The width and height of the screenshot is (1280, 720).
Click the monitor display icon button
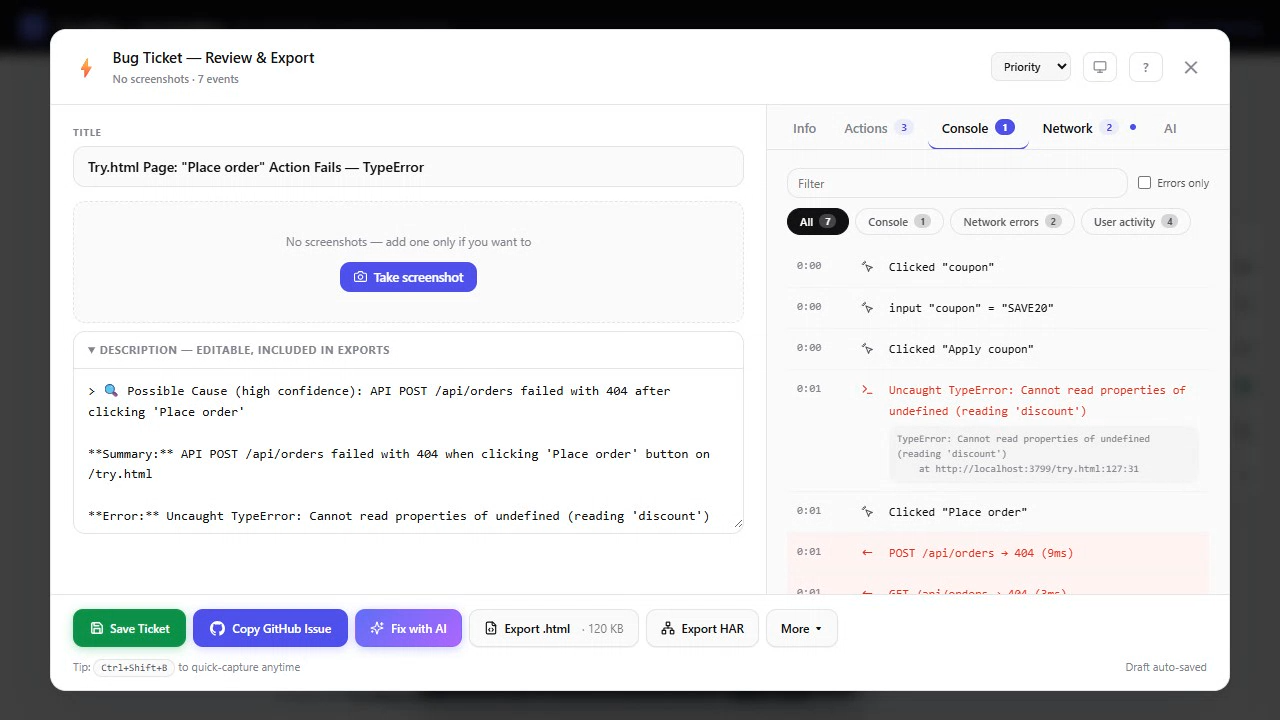tap(1100, 67)
